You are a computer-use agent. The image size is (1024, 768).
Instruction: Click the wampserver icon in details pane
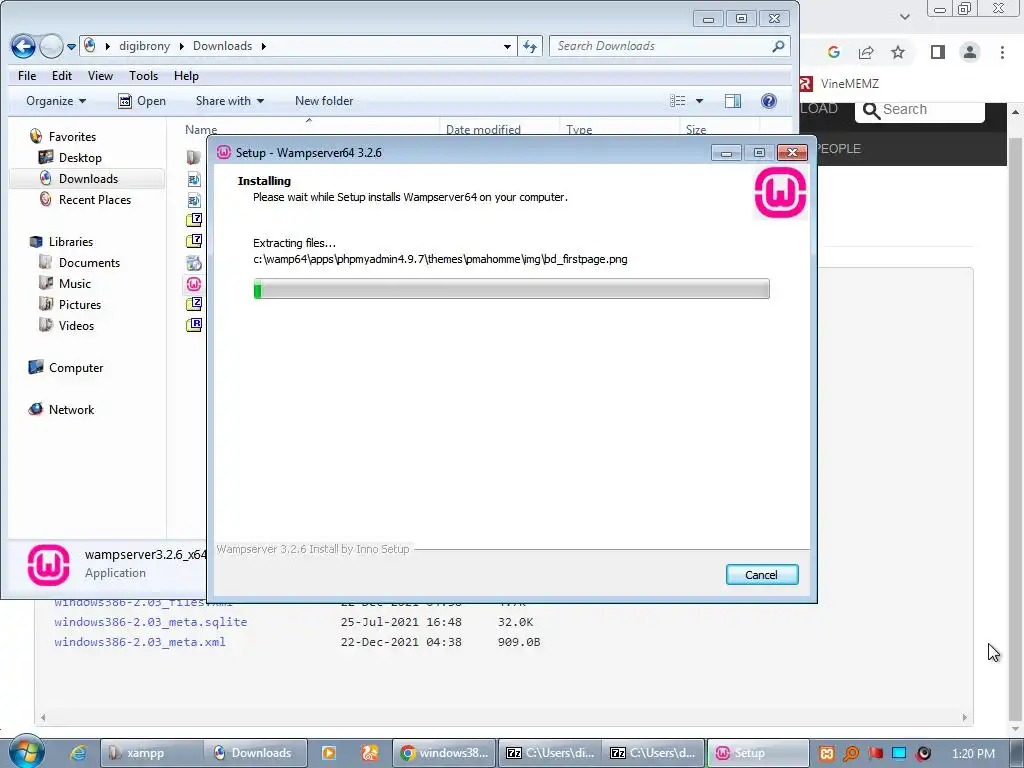(x=48, y=564)
